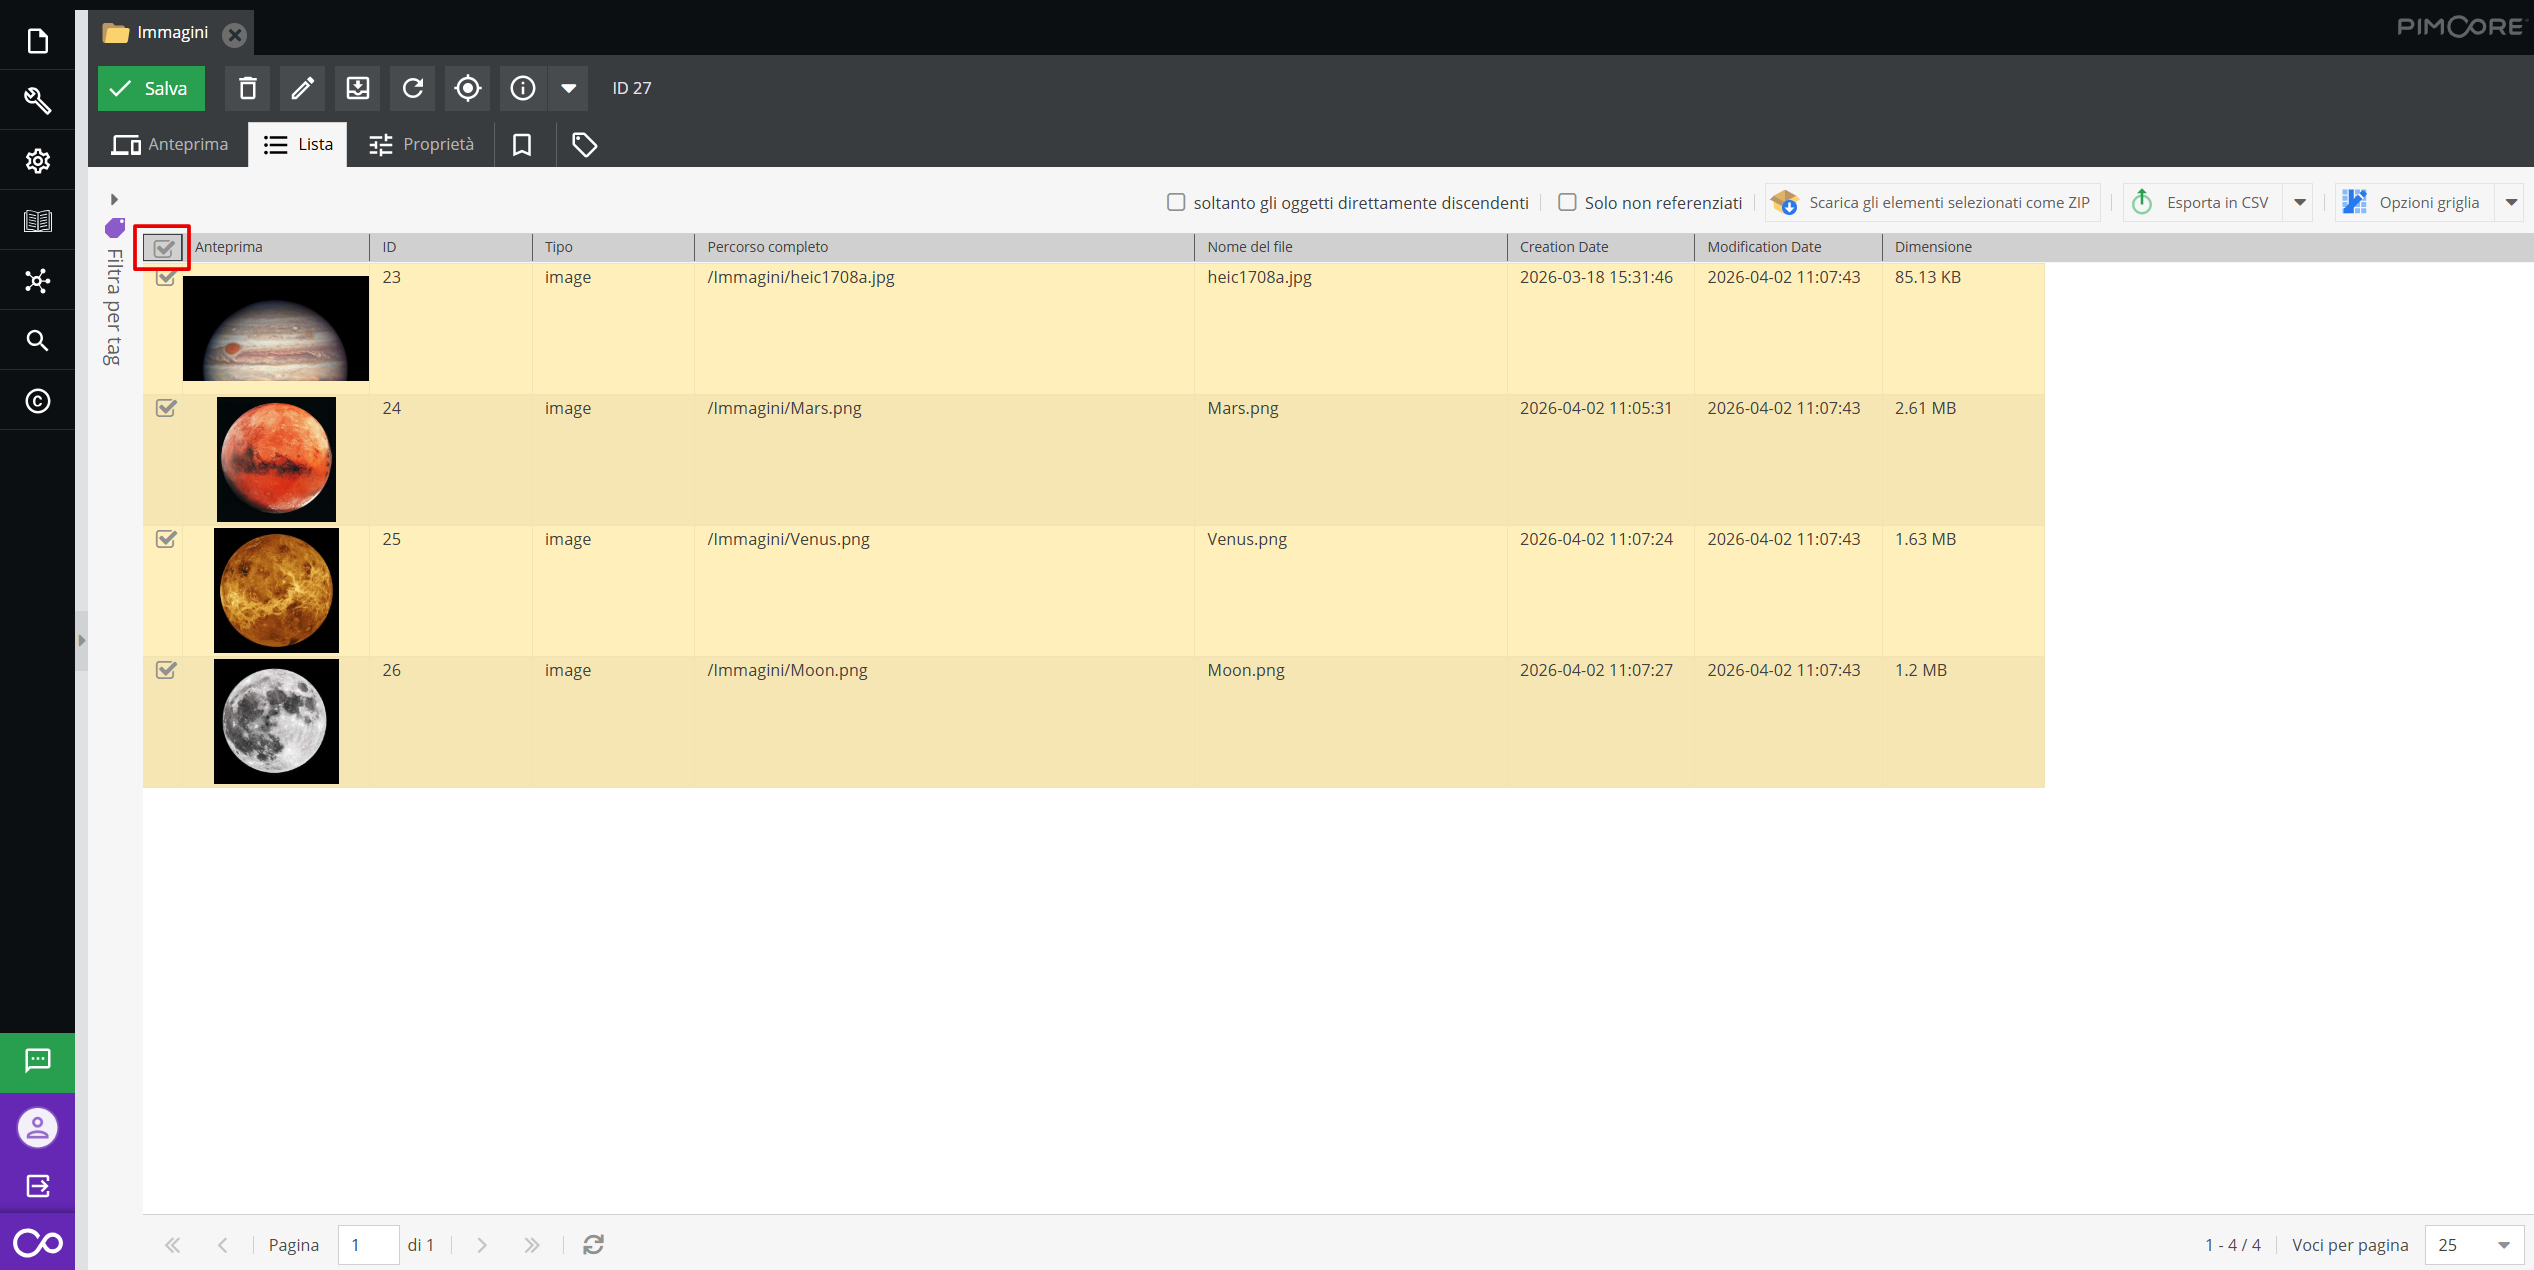Viewport: 2534px width, 1270px height.
Task: Open the bookmark notes tab icon
Action: [x=521, y=145]
